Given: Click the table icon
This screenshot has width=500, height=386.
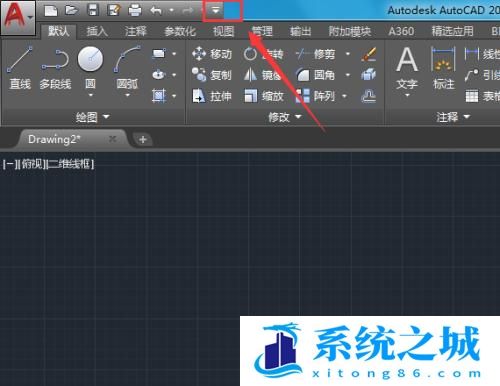Looking at the screenshot, I should click(x=471, y=96).
